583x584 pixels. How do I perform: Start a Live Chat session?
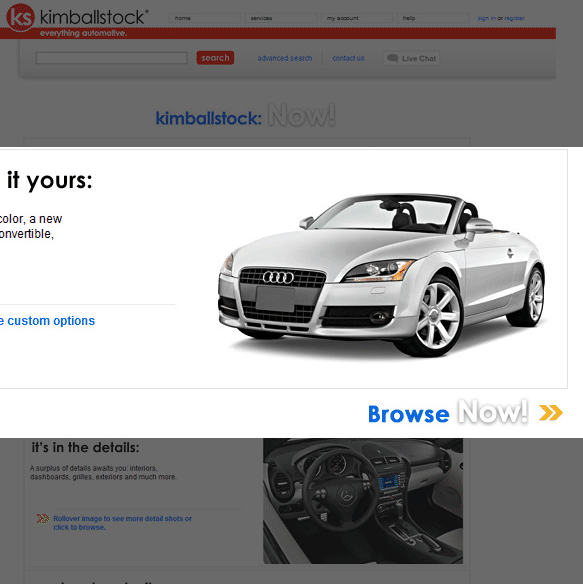click(x=411, y=58)
